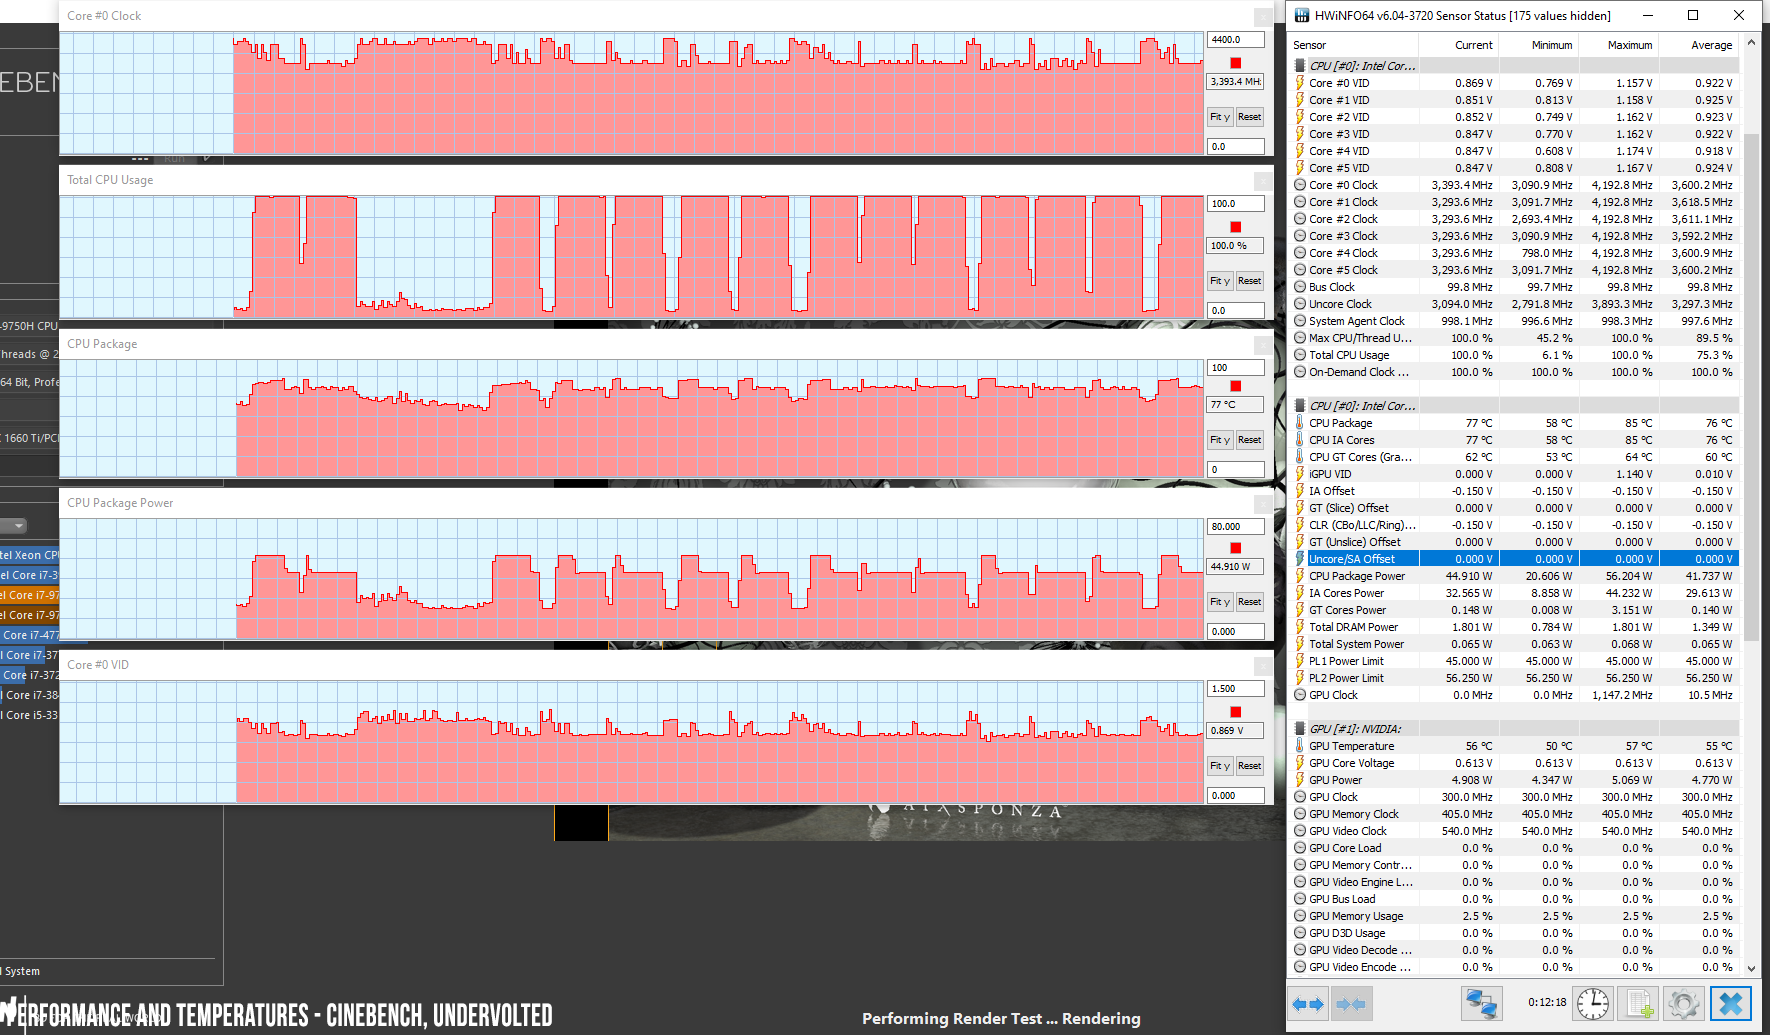Click Fit y in Core #0 Clock graph
The width and height of the screenshot is (1770, 1035).
pyautogui.click(x=1220, y=117)
